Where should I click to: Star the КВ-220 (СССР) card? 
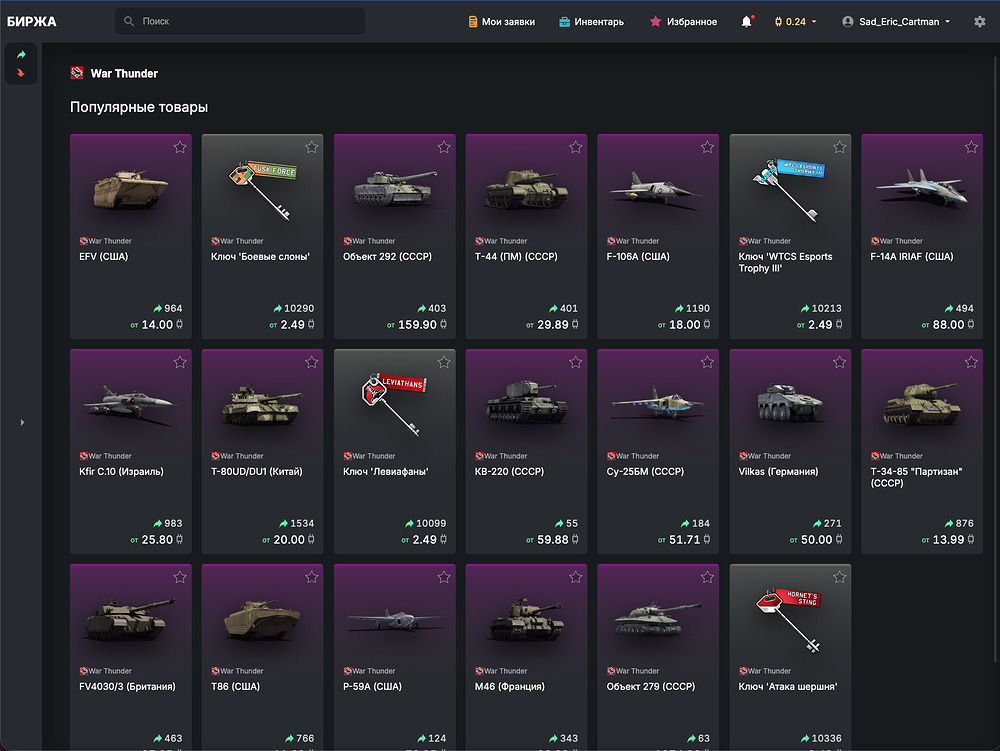coord(575,362)
